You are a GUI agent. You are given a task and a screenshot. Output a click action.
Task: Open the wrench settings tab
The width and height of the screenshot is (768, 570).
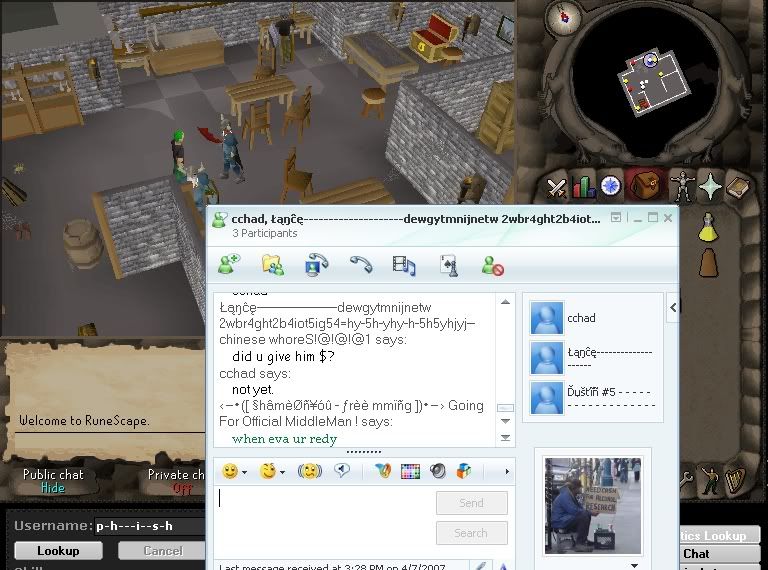click(686, 480)
